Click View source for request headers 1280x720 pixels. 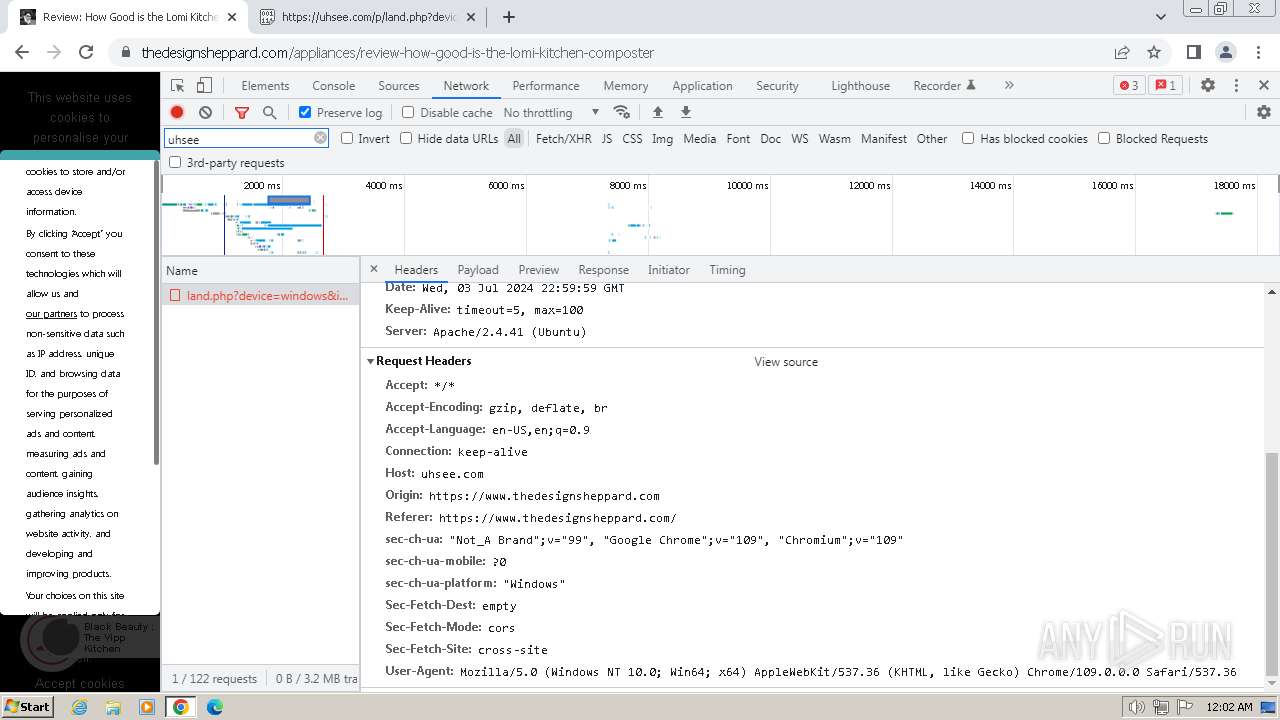786,362
